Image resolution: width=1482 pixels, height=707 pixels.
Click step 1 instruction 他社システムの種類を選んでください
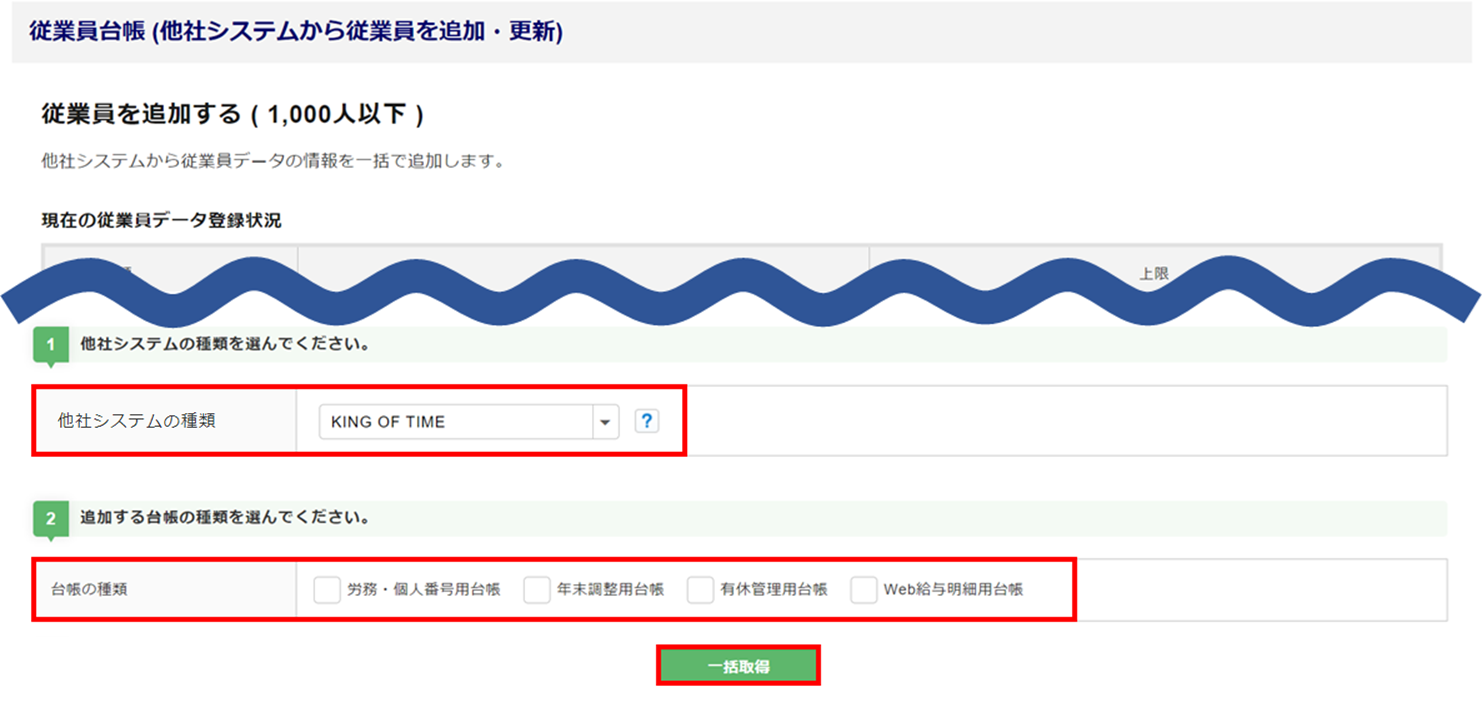pyautogui.click(x=226, y=345)
